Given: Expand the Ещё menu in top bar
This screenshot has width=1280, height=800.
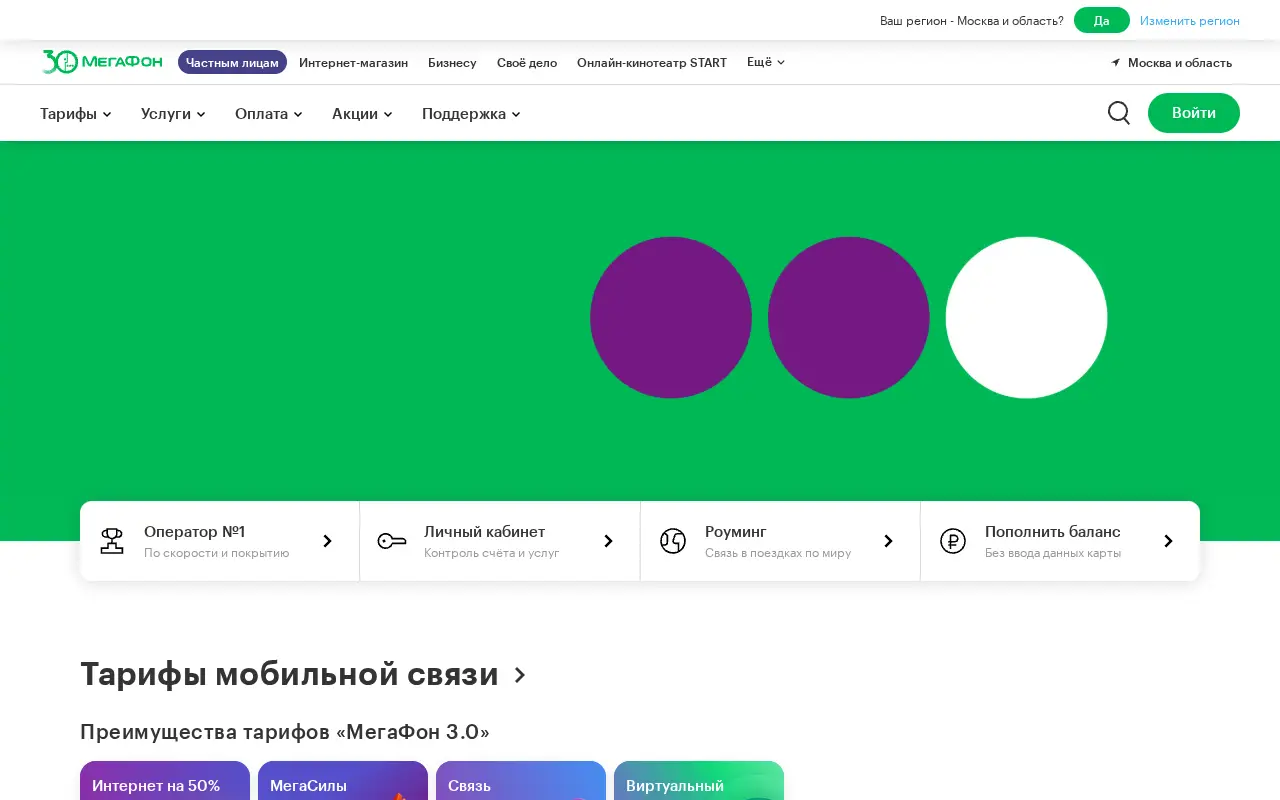Looking at the screenshot, I should (x=766, y=62).
